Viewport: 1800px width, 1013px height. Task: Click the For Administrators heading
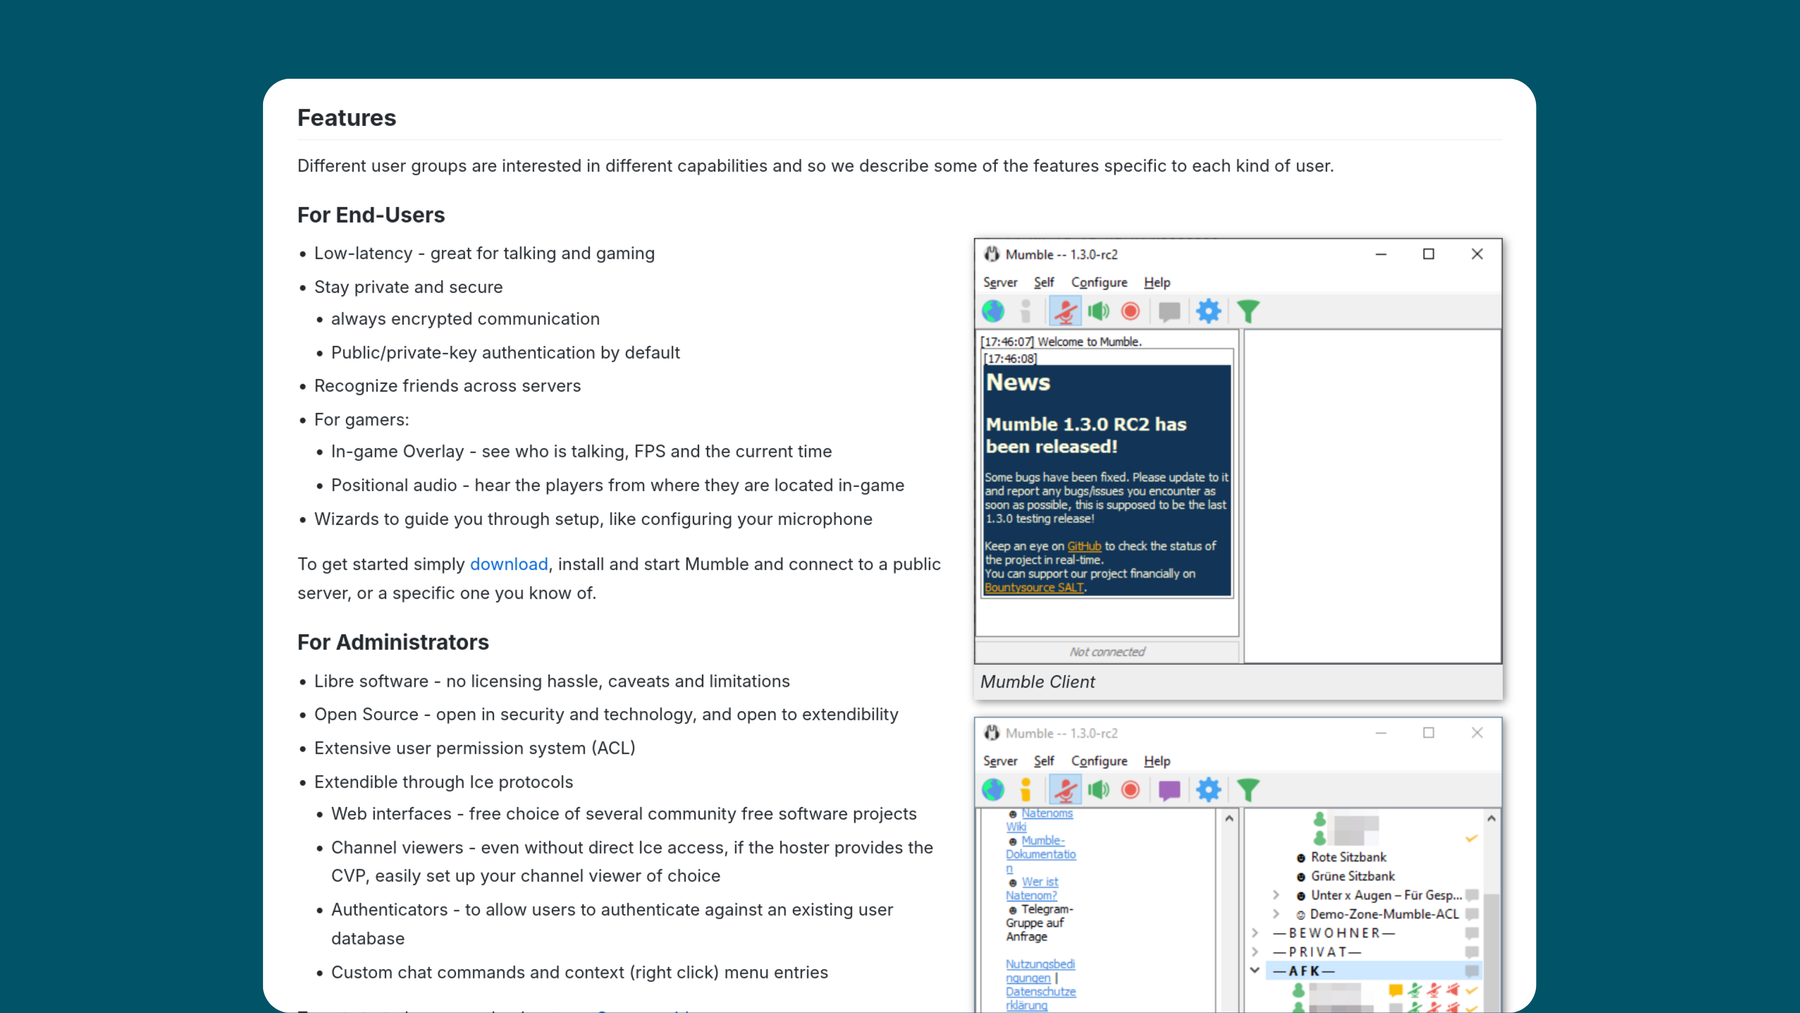pyautogui.click(x=393, y=642)
